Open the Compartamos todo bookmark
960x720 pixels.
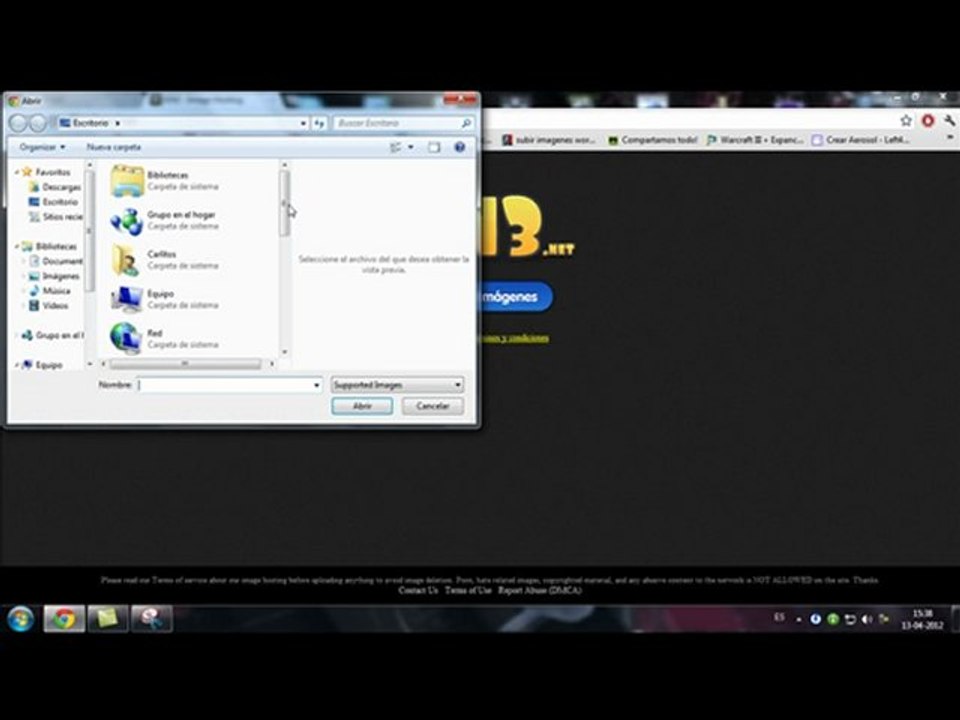pos(653,140)
